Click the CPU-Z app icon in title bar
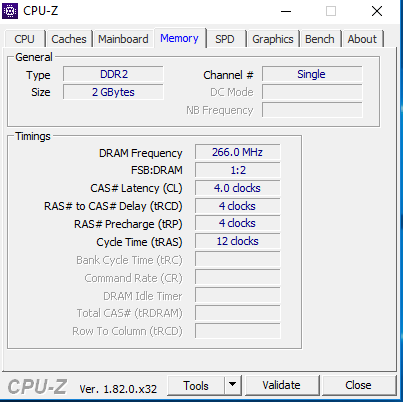Image resolution: width=403 pixels, height=402 pixels. (10, 11)
